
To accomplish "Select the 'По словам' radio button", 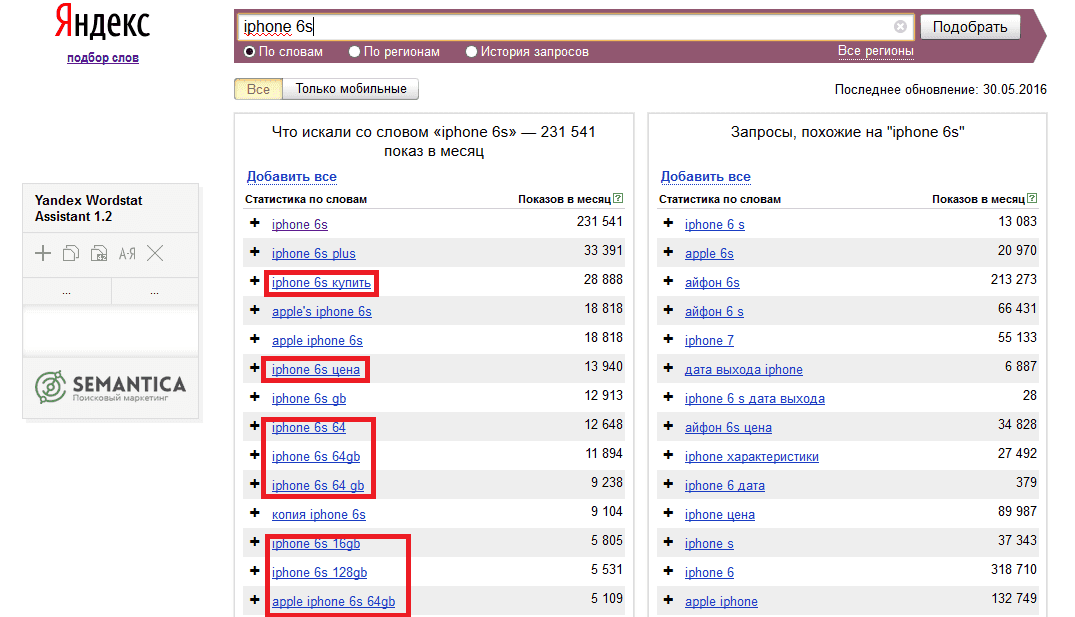I will point(250,51).
